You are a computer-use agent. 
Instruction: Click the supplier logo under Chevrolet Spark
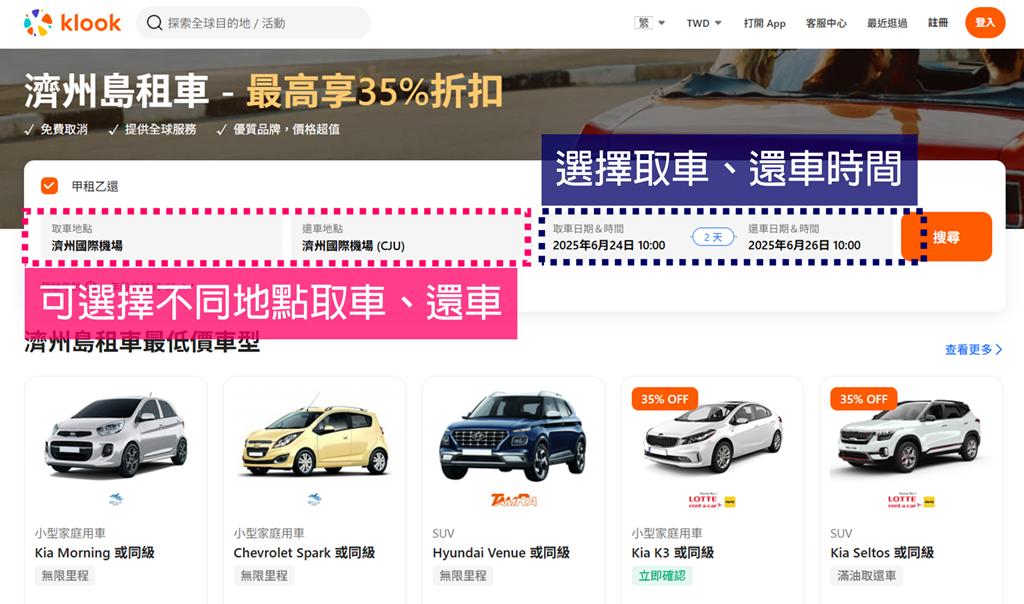(315, 500)
